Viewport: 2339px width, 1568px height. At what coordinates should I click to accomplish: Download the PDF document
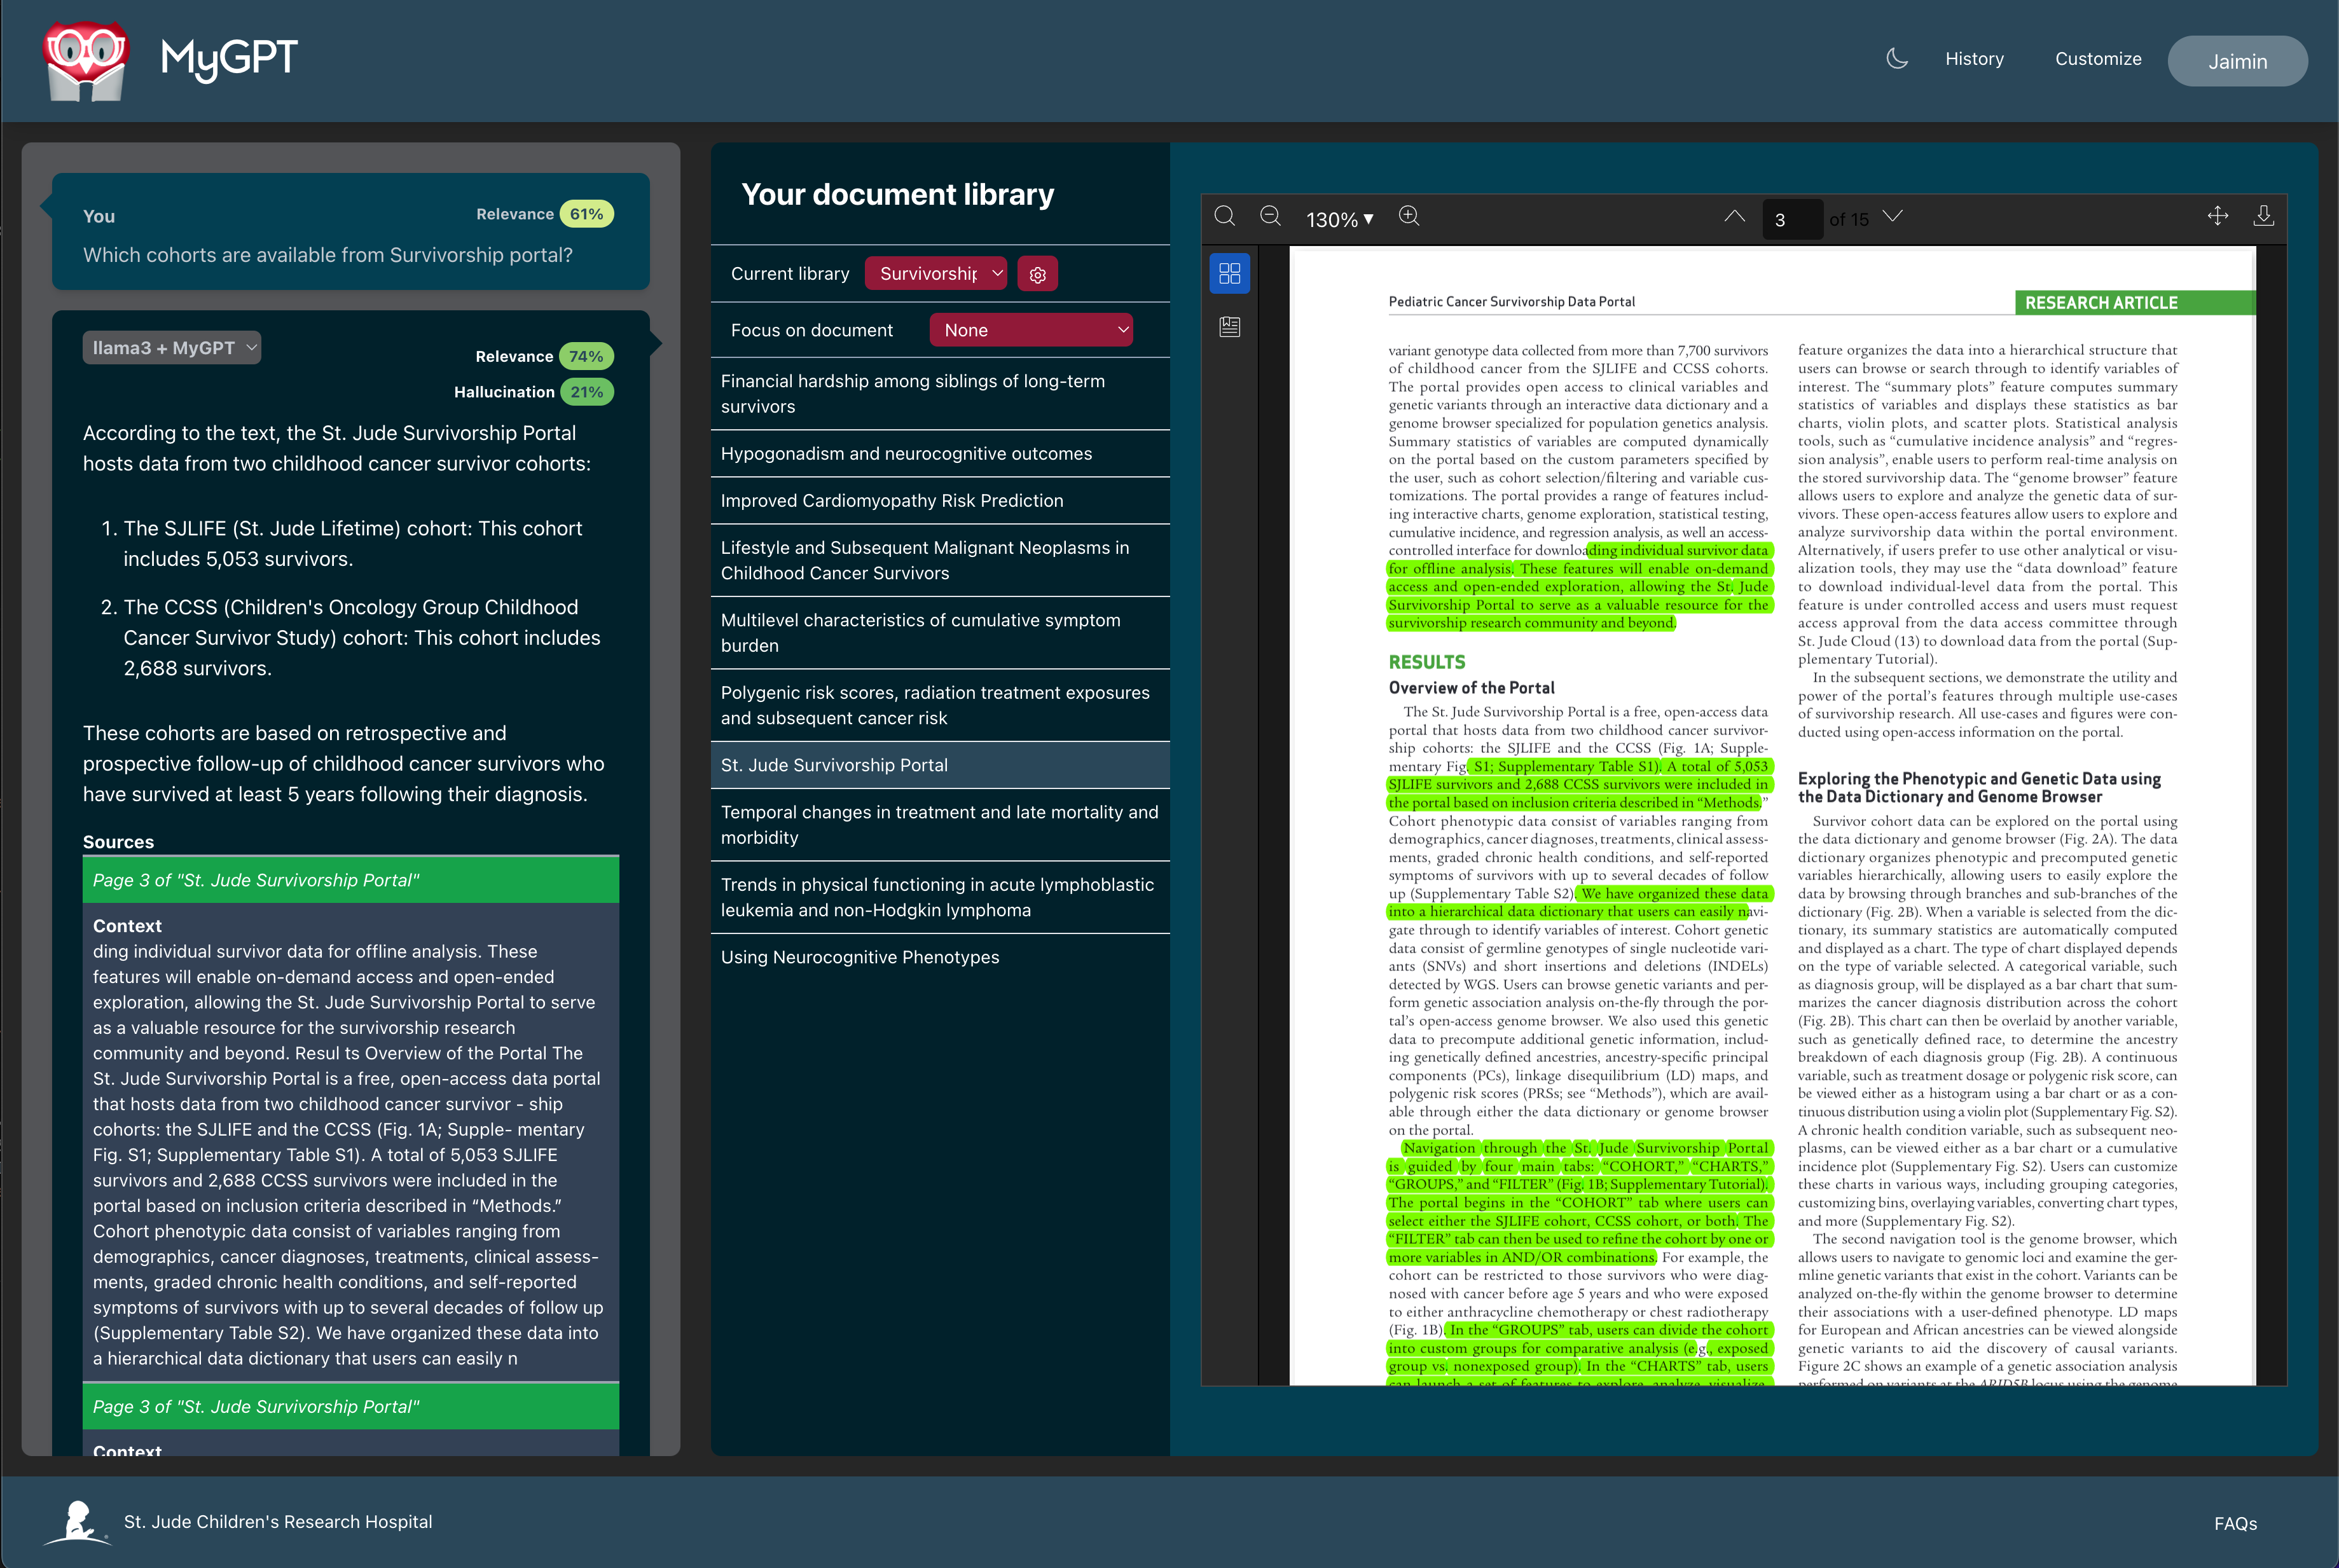point(2263,216)
